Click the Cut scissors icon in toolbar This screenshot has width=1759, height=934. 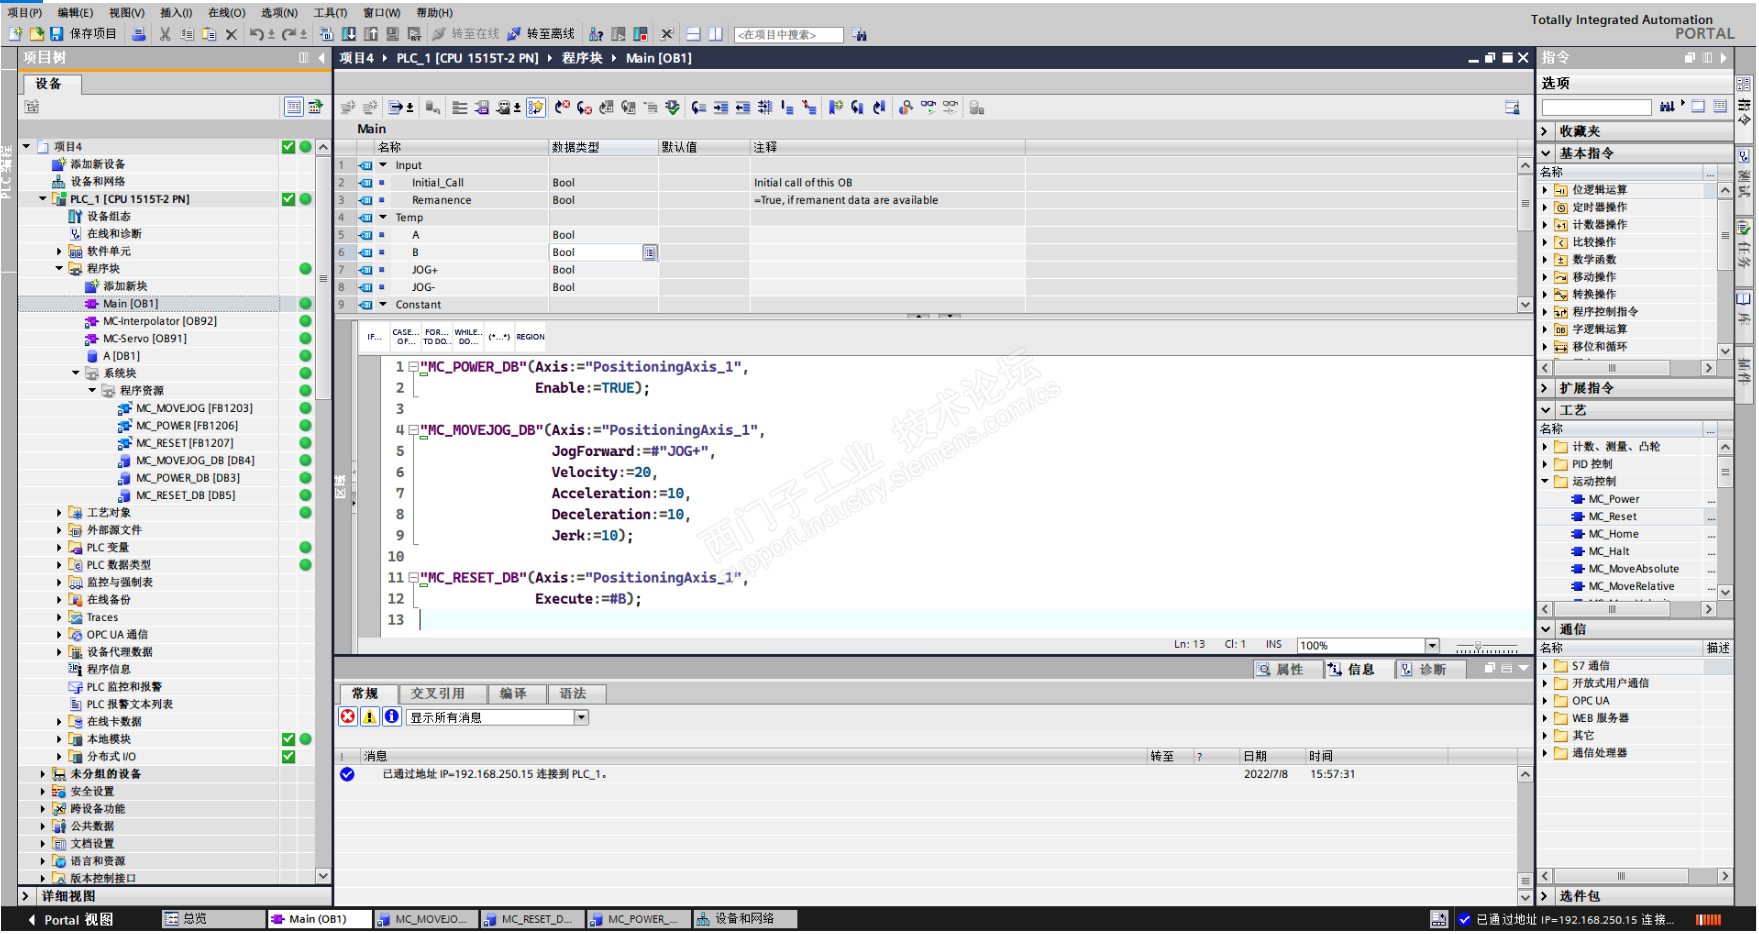coord(165,34)
